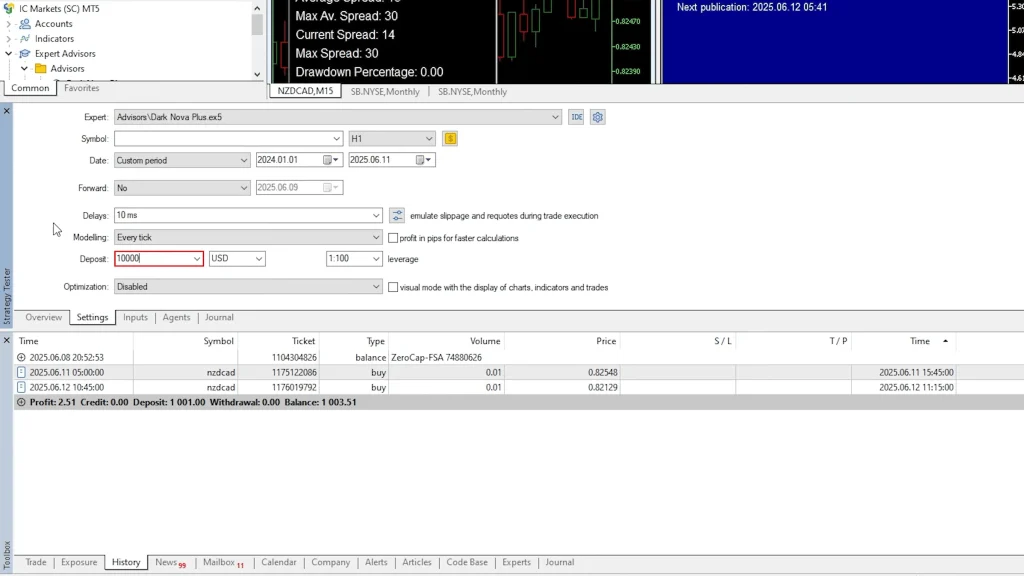The width and height of the screenshot is (1024, 576).
Task: Open expert in MetaEditor IDE icon
Action: pyautogui.click(x=576, y=117)
